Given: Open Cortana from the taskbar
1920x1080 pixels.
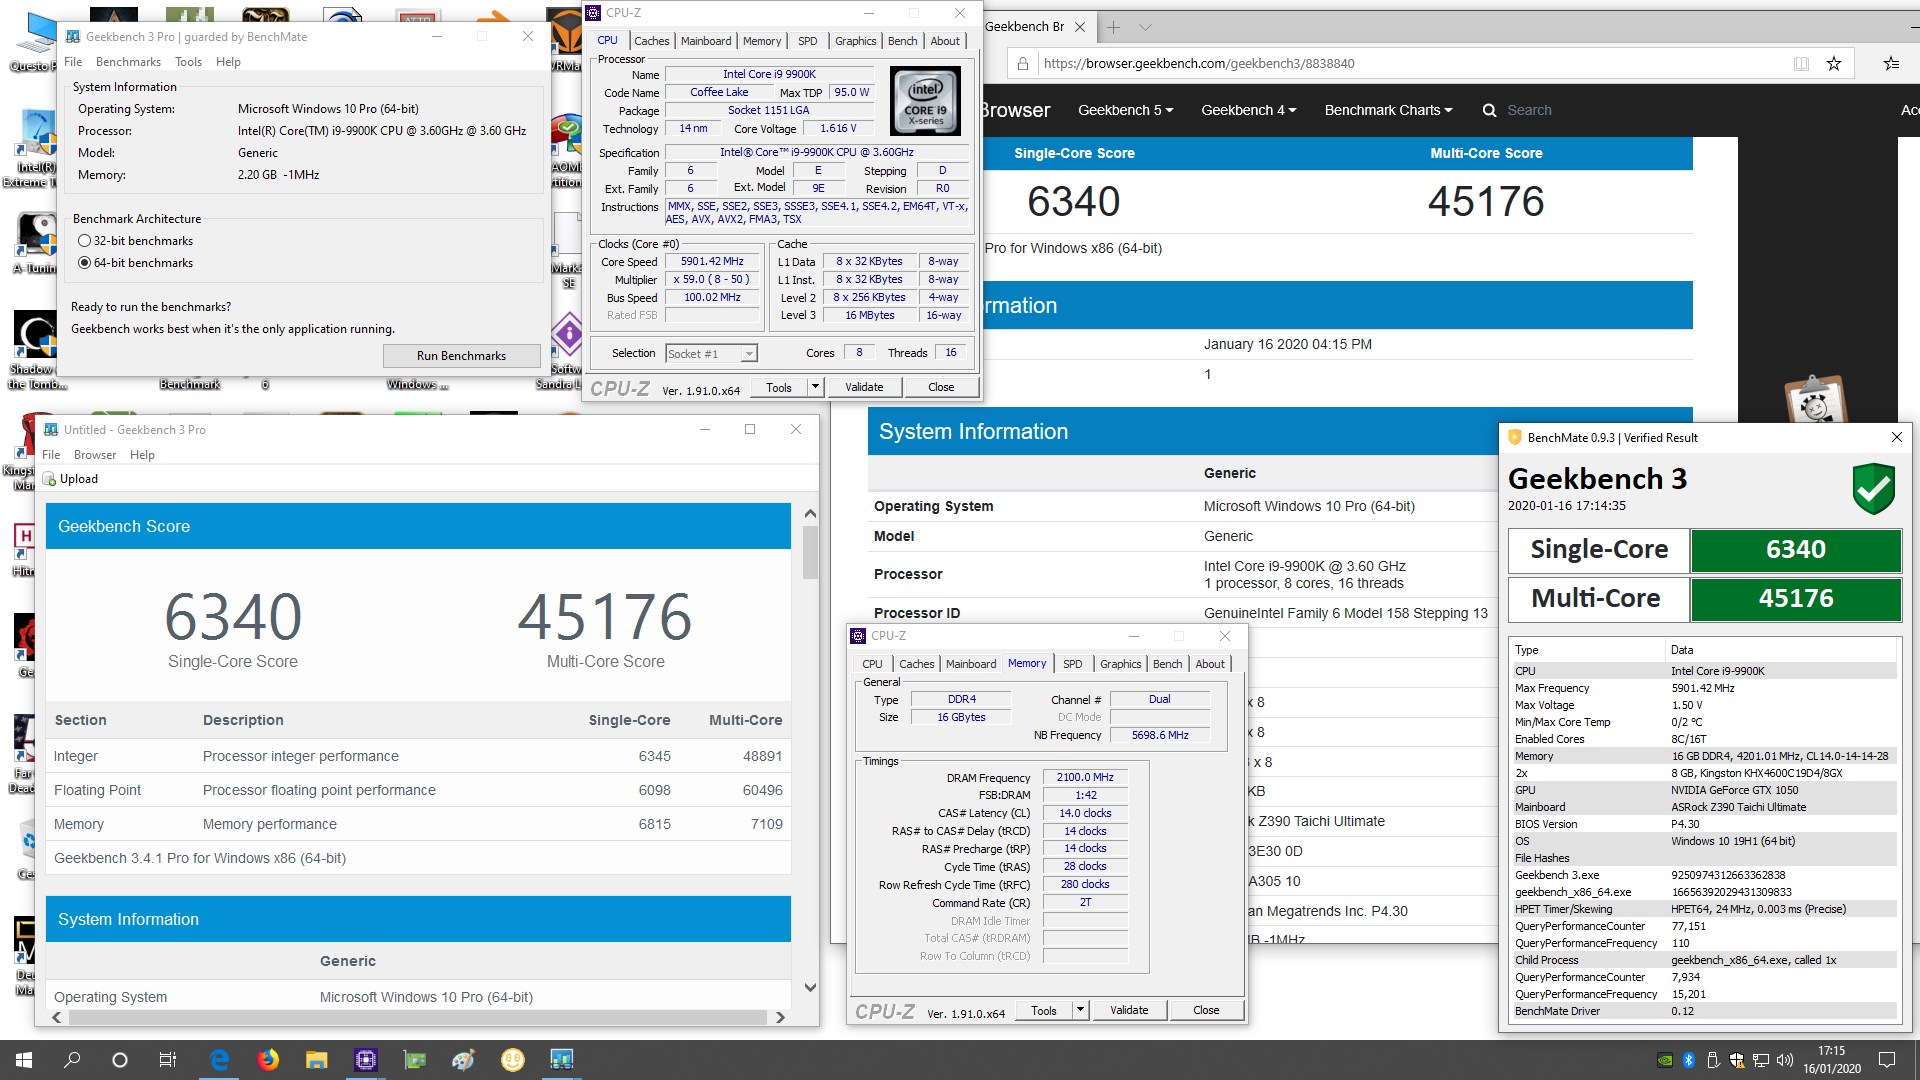Looking at the screenshot, I should coord(120,1060).
